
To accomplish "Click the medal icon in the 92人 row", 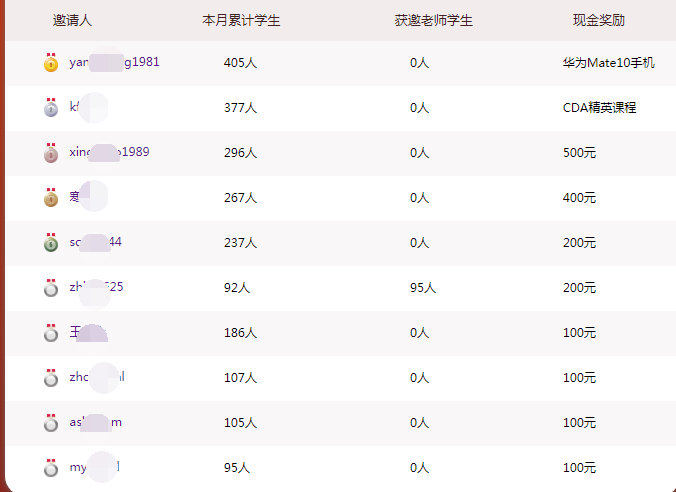I will (51, 288).
